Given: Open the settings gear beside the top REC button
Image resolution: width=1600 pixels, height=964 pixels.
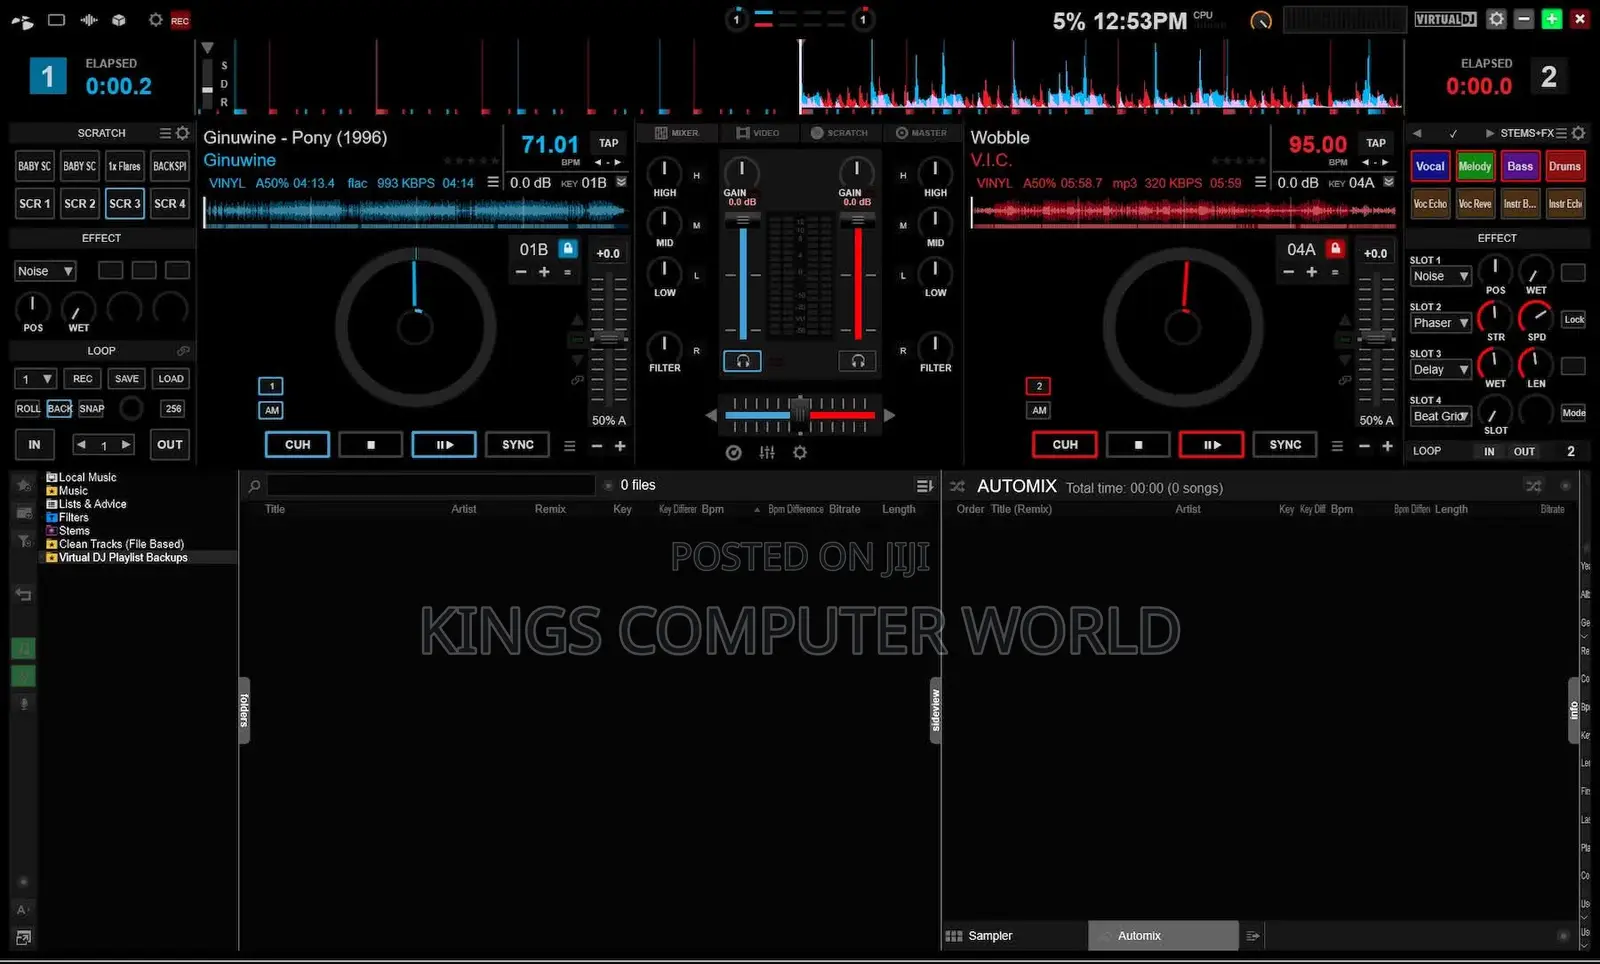Looking at the screenshot, I should pos(155,20).
